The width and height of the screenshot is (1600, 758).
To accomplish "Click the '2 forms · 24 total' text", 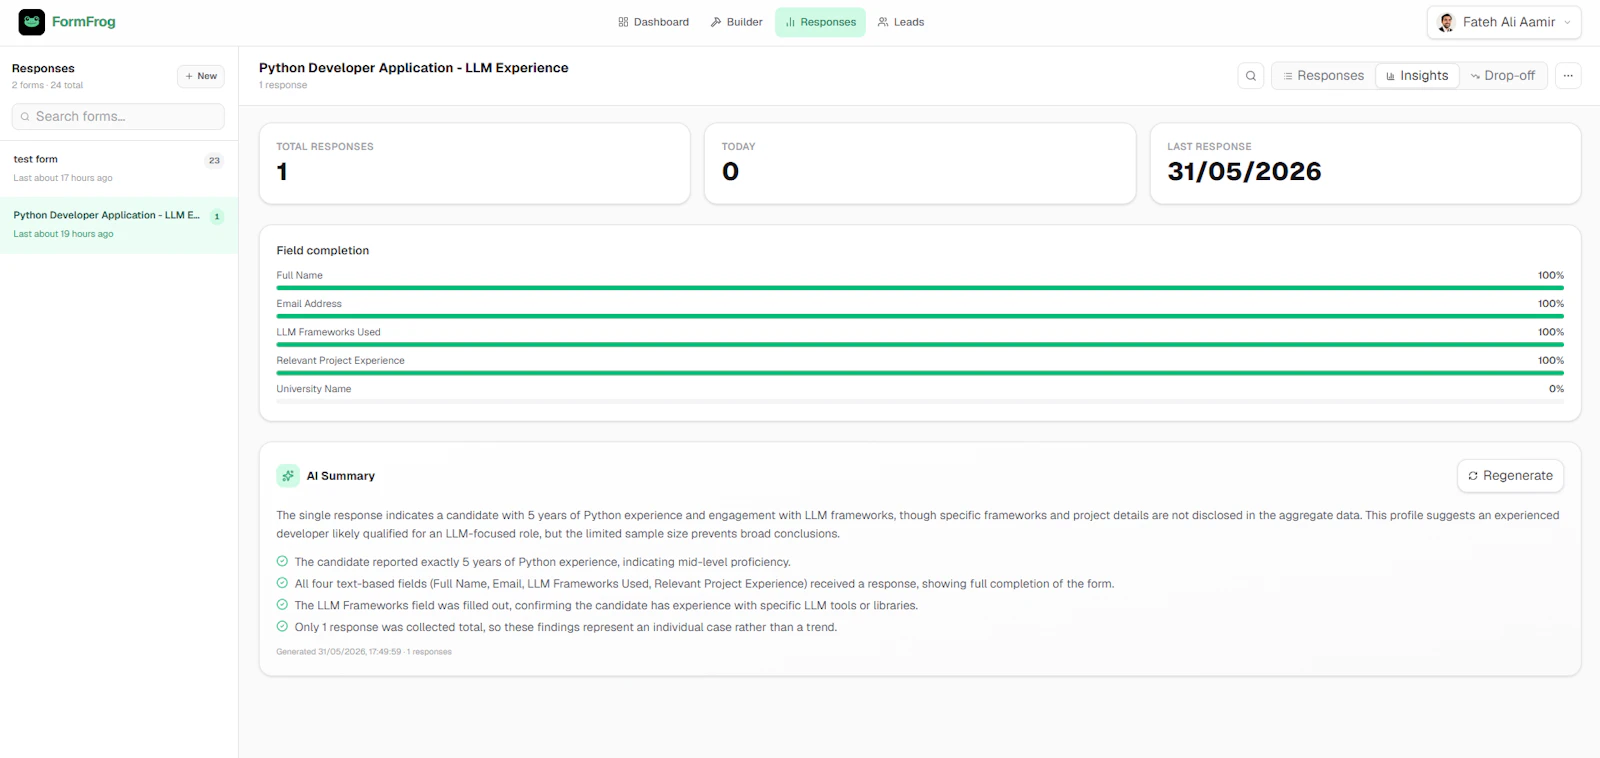I will [x=47, y=86].
